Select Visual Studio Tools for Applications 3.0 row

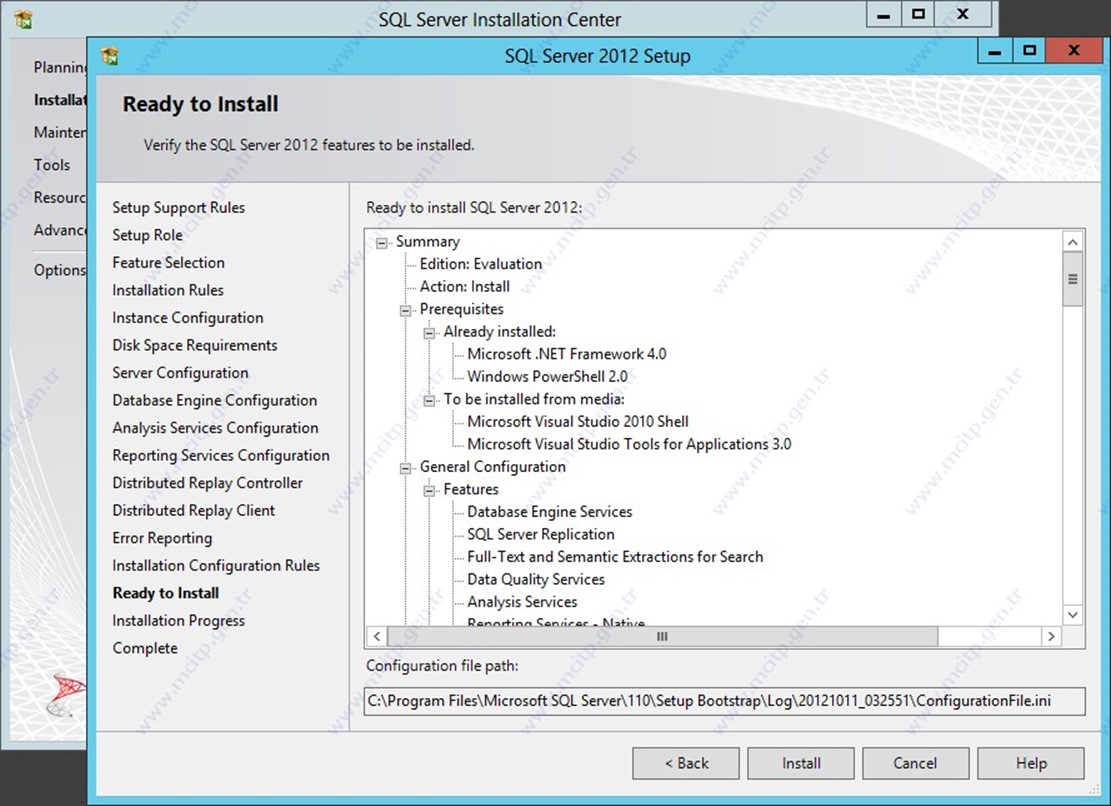pos(629,445)
